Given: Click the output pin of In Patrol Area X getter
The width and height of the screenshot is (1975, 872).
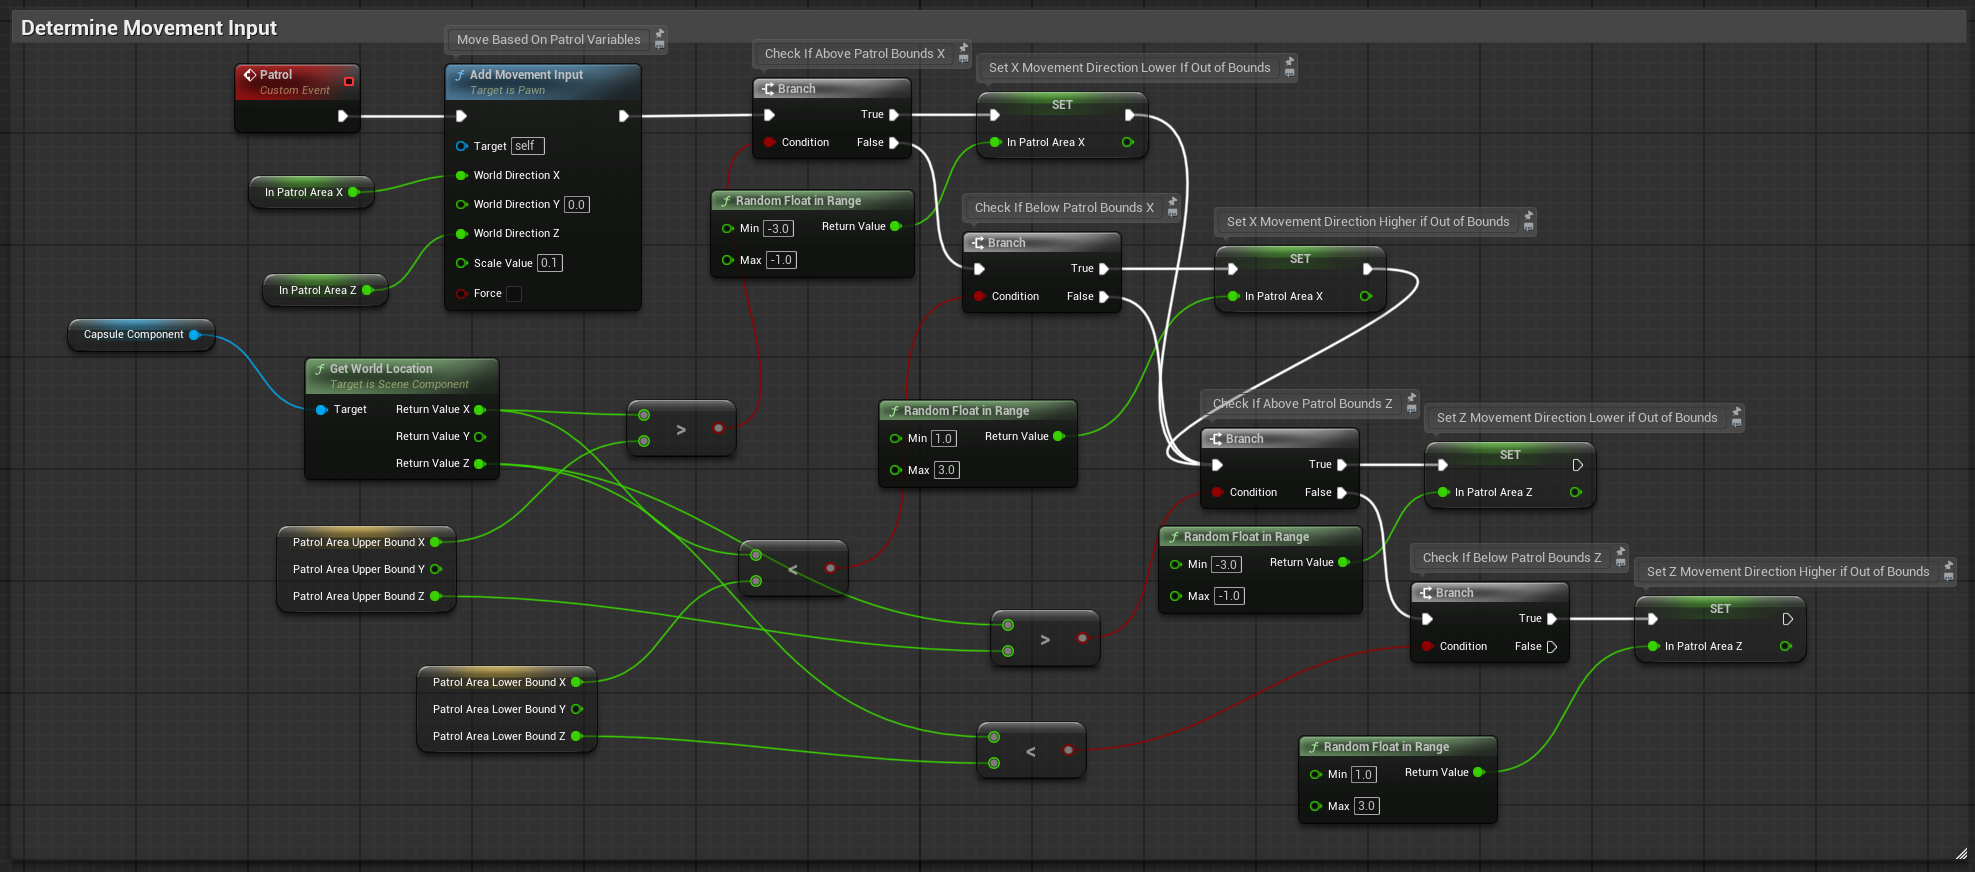Looking at the screenshot, I should (354, 192).
